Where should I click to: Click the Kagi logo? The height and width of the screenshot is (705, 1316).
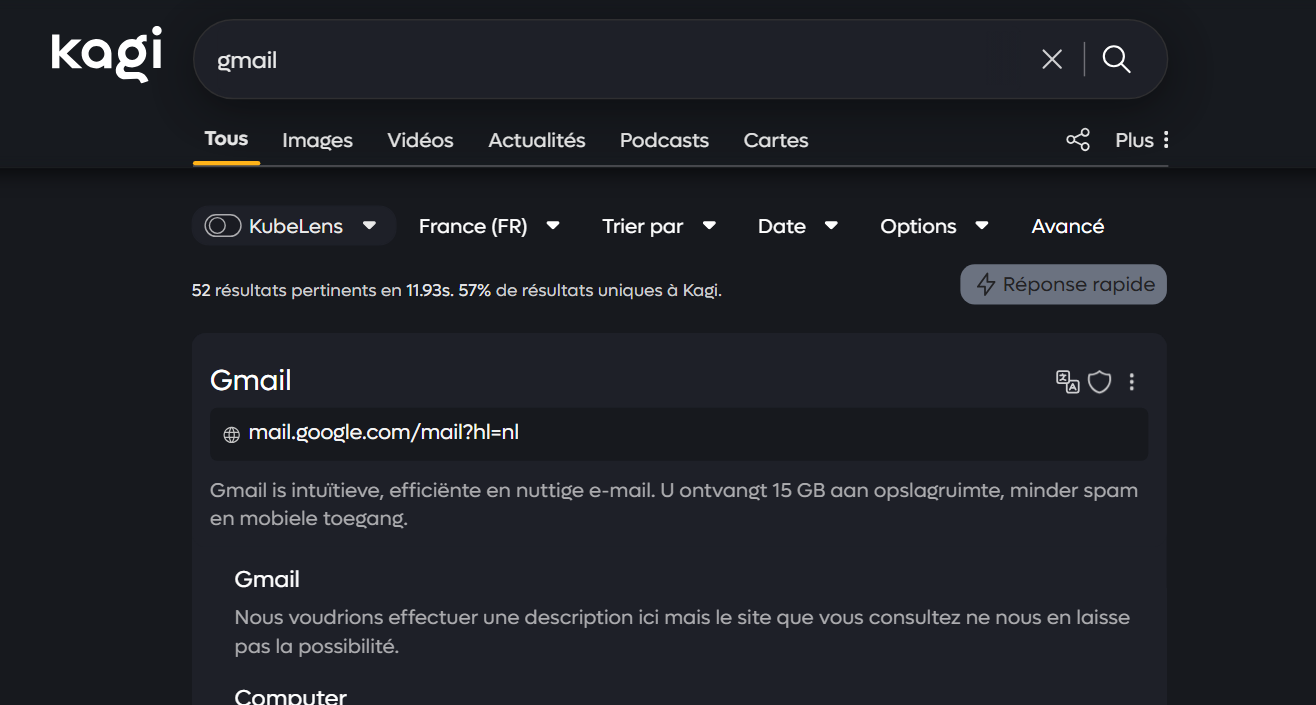tap(106, 54)
